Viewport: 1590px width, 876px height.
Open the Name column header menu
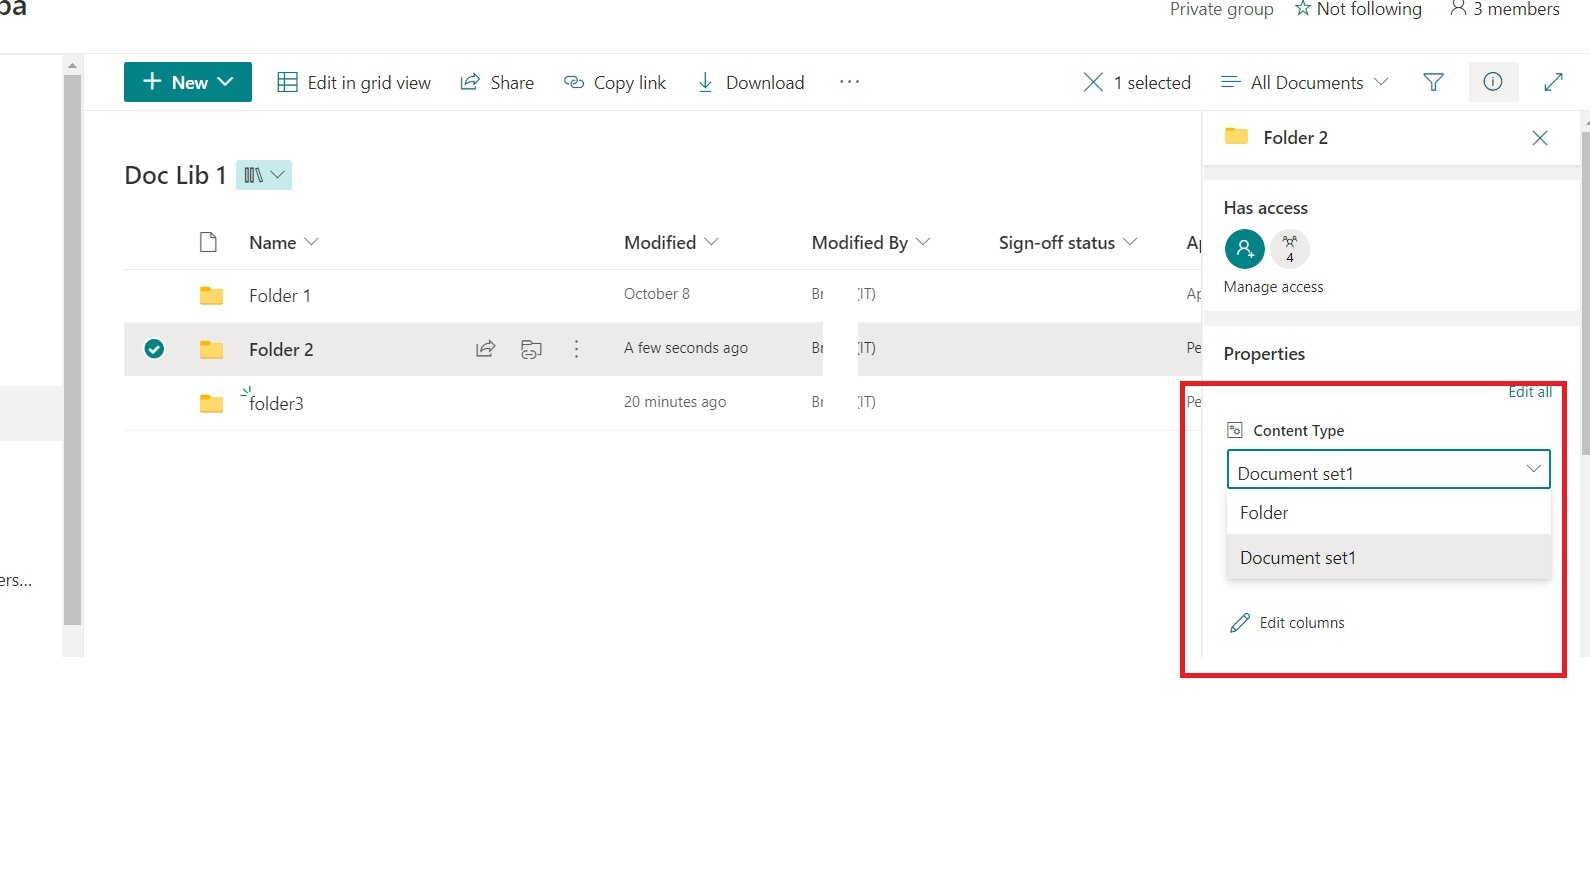(284, 242)
